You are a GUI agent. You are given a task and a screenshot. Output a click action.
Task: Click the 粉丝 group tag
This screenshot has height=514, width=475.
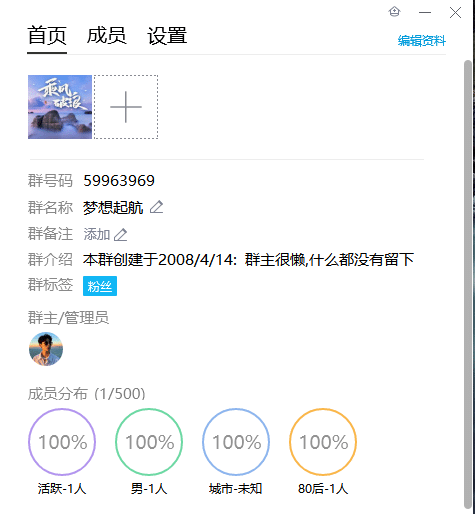pyautogui.click(x=100, y=286)
